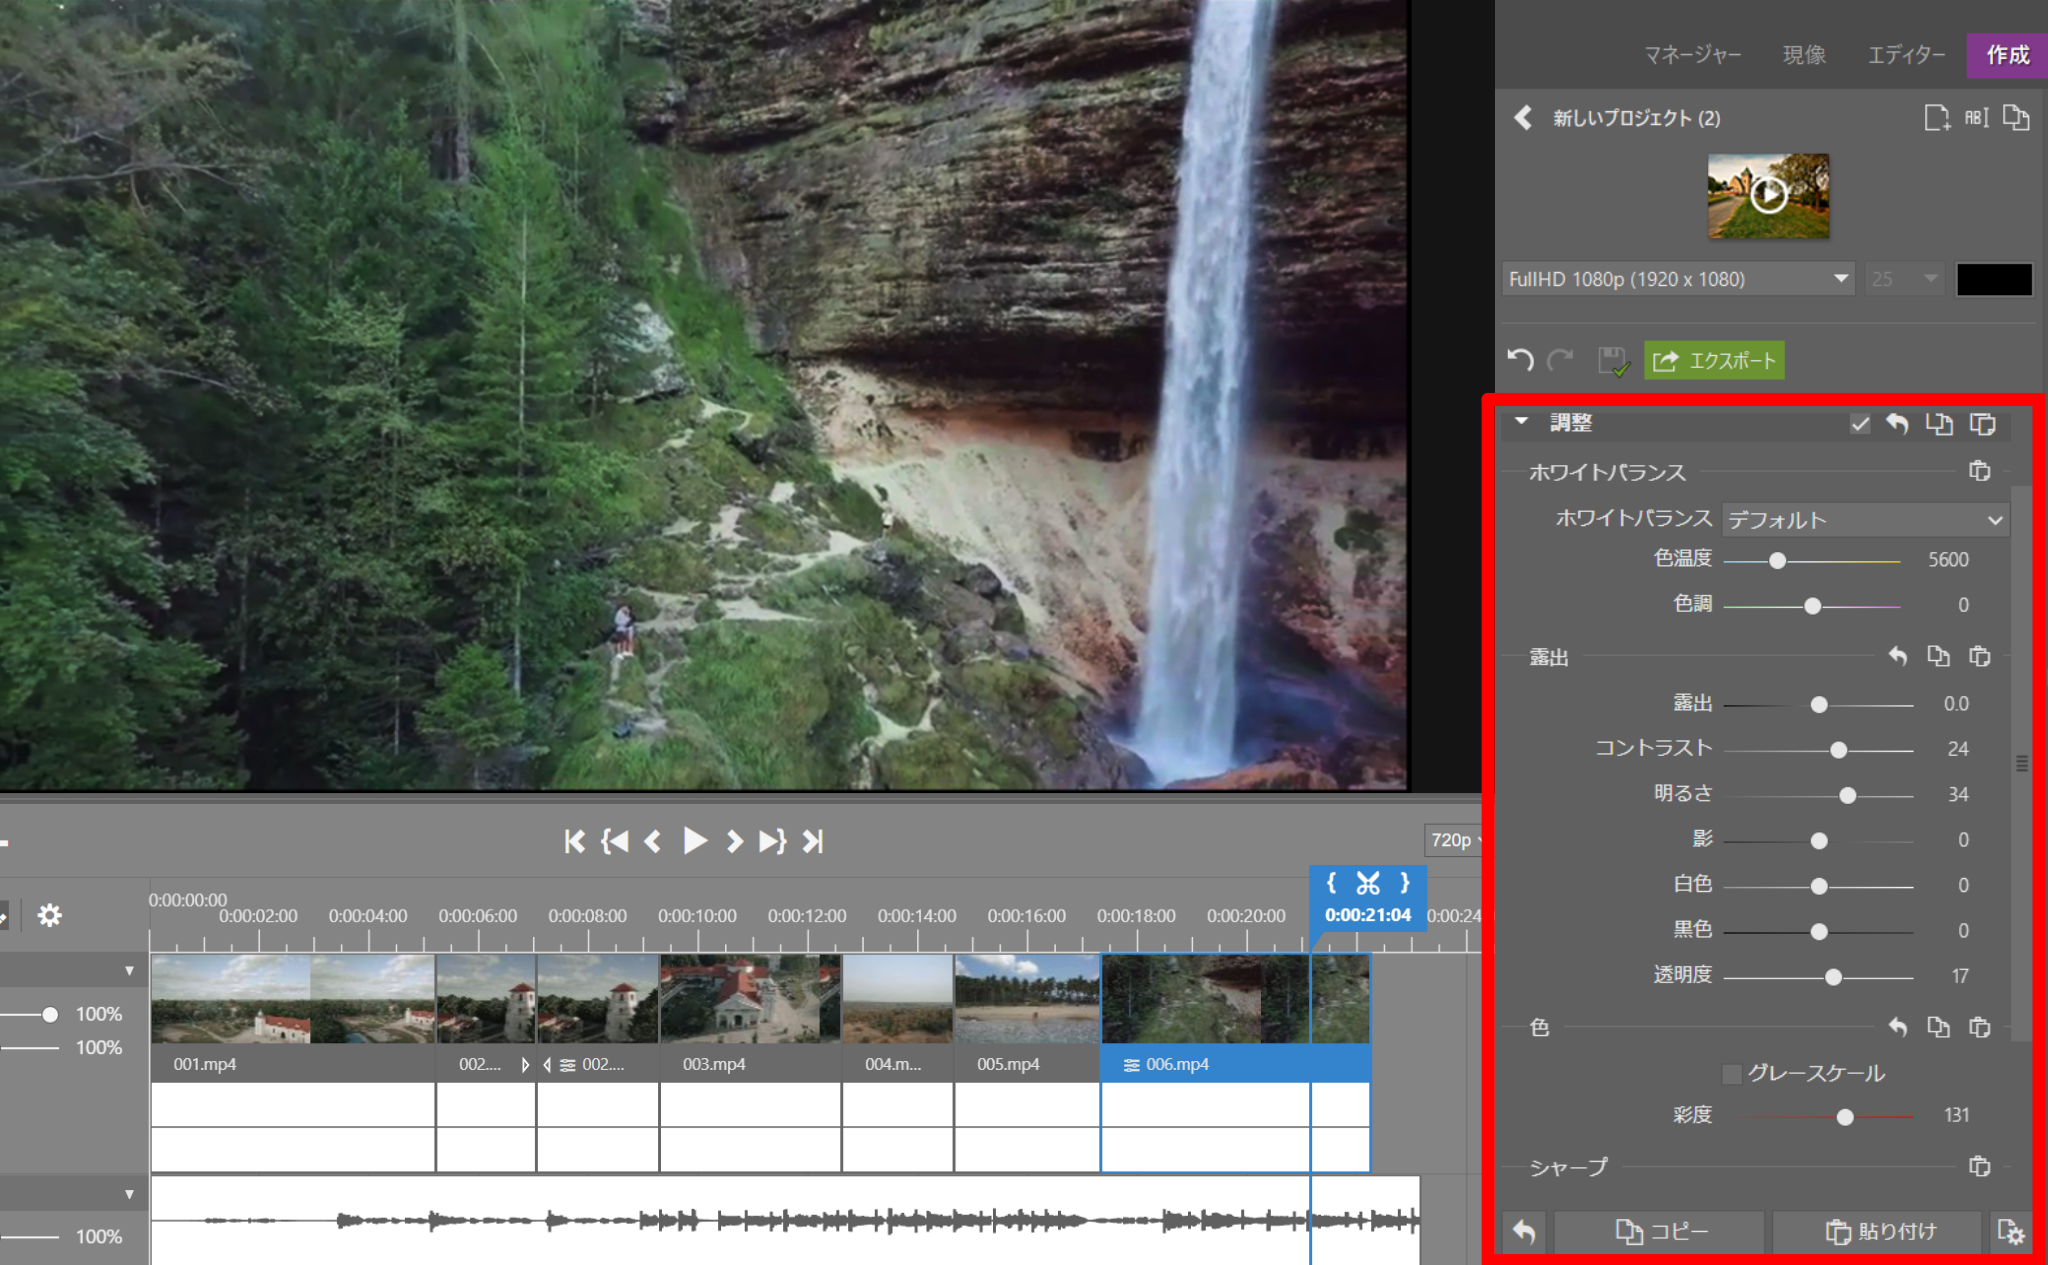Go to the next clip boundary

click(x=772, y=842)
